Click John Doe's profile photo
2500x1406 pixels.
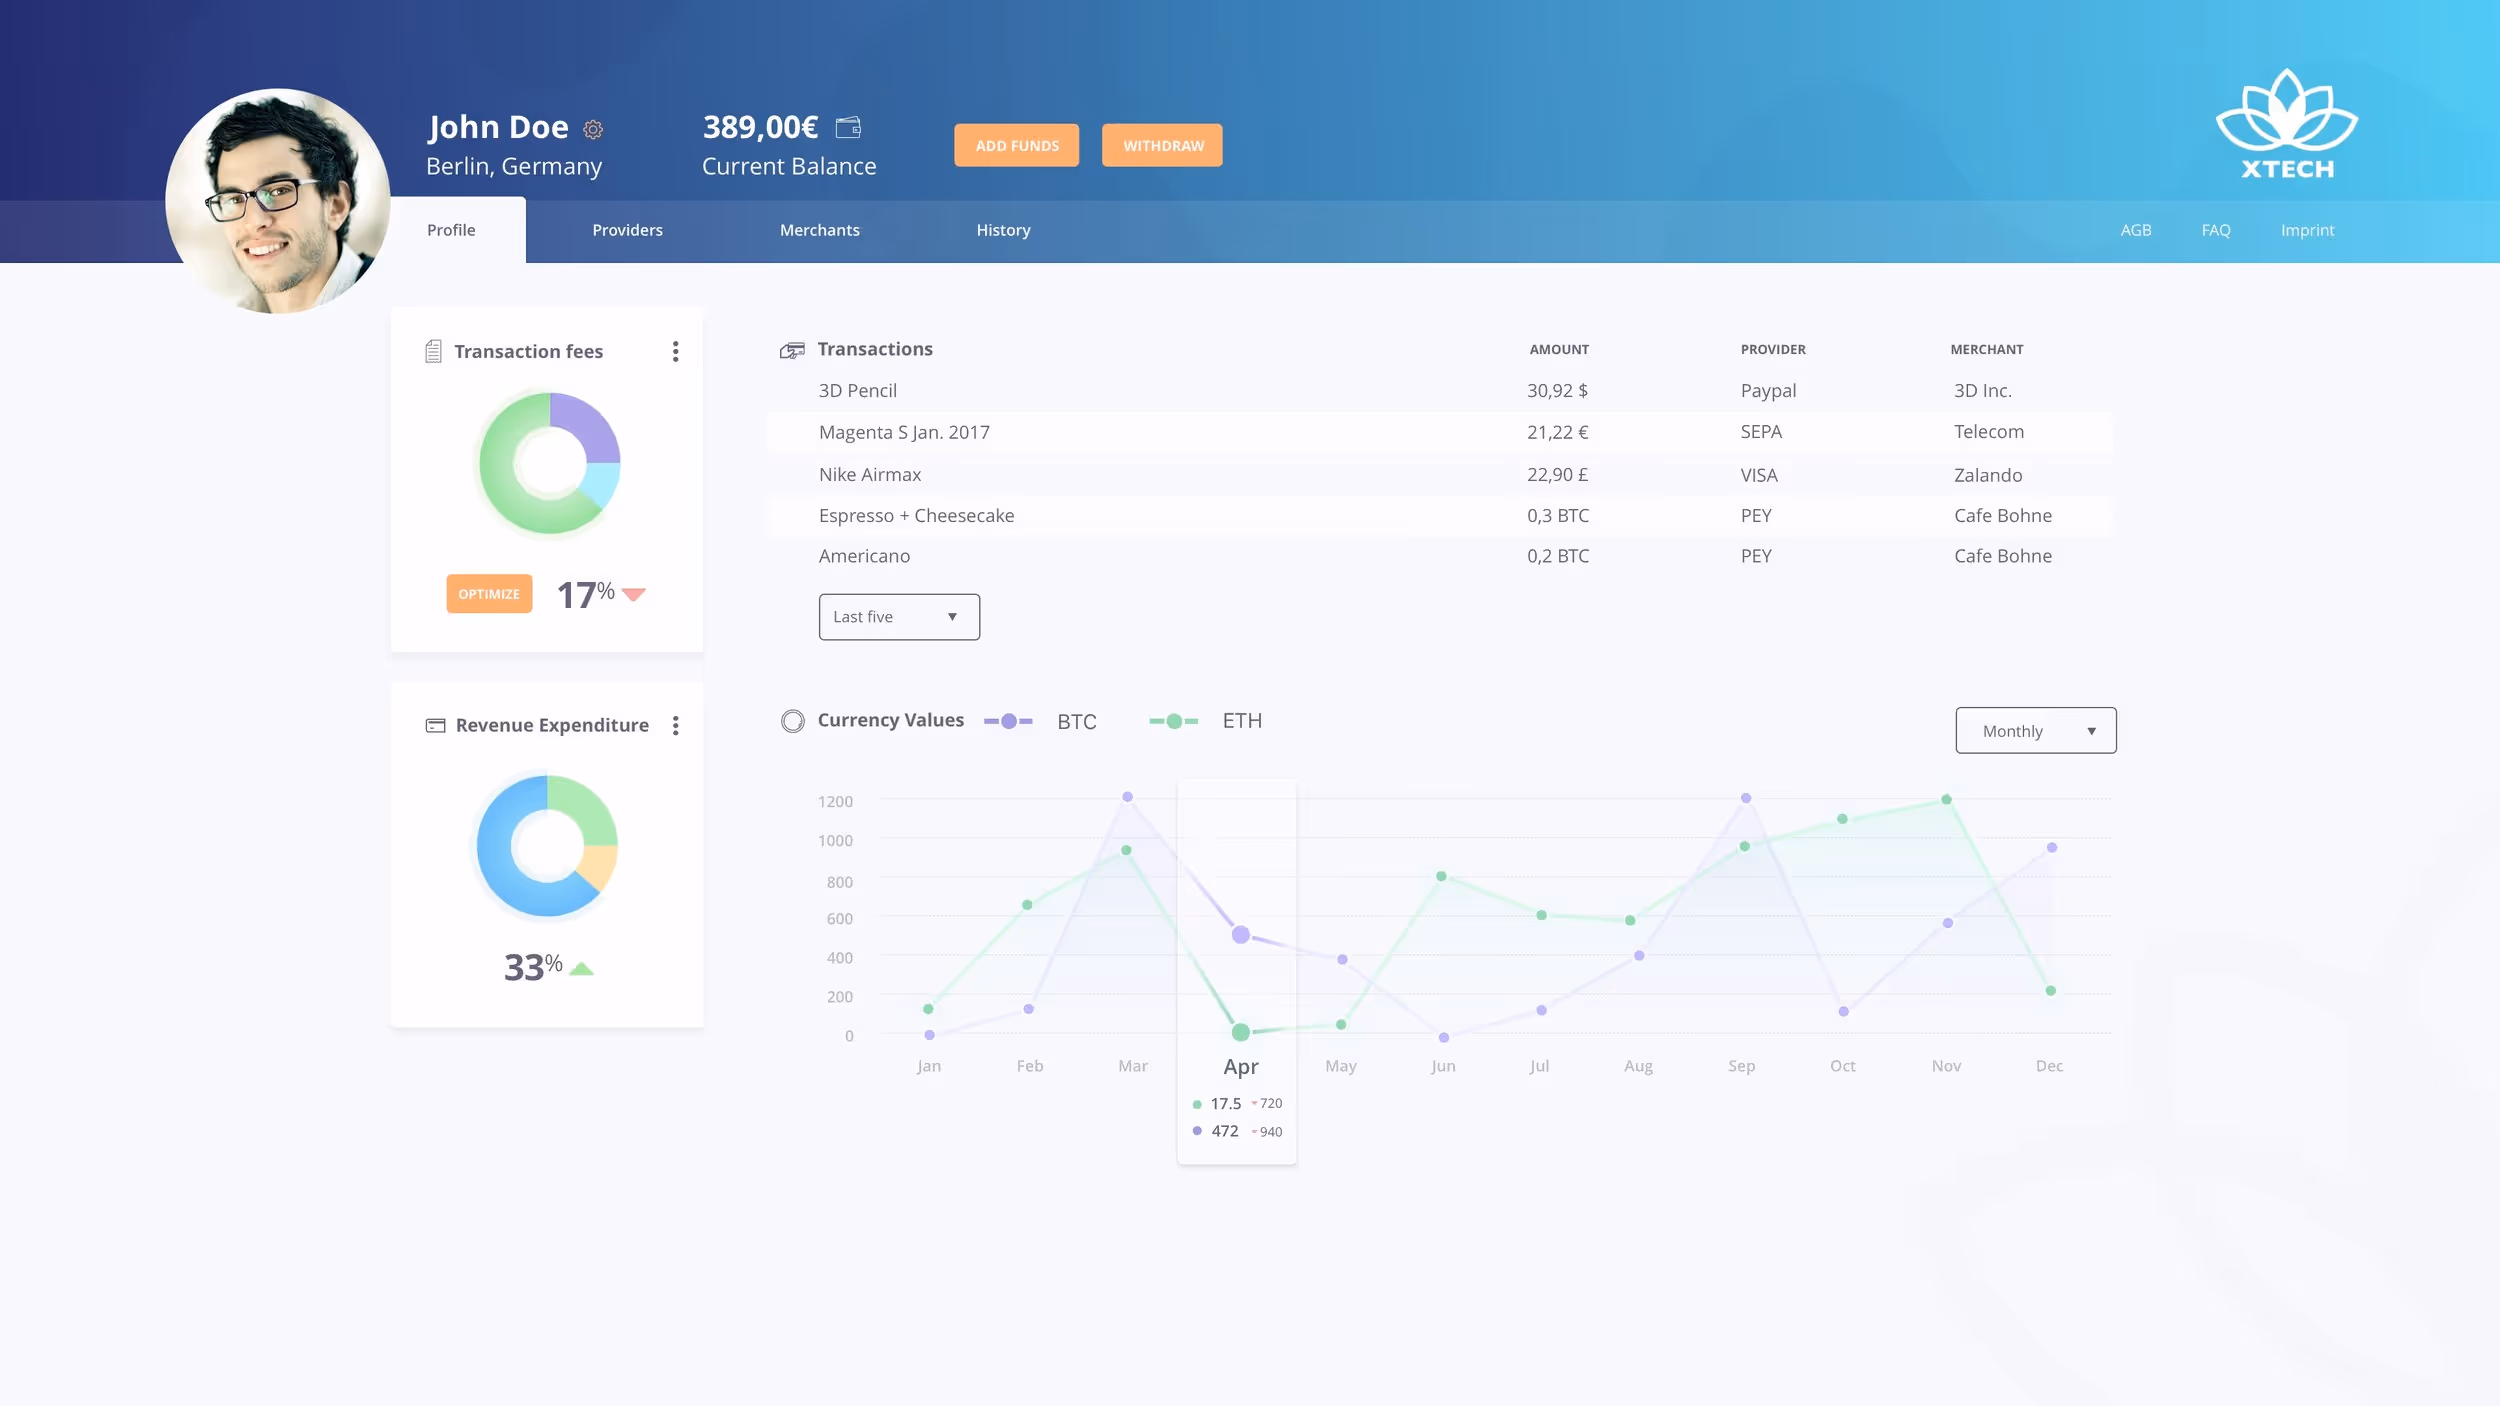pyautogui.click(x=278, y=201)
